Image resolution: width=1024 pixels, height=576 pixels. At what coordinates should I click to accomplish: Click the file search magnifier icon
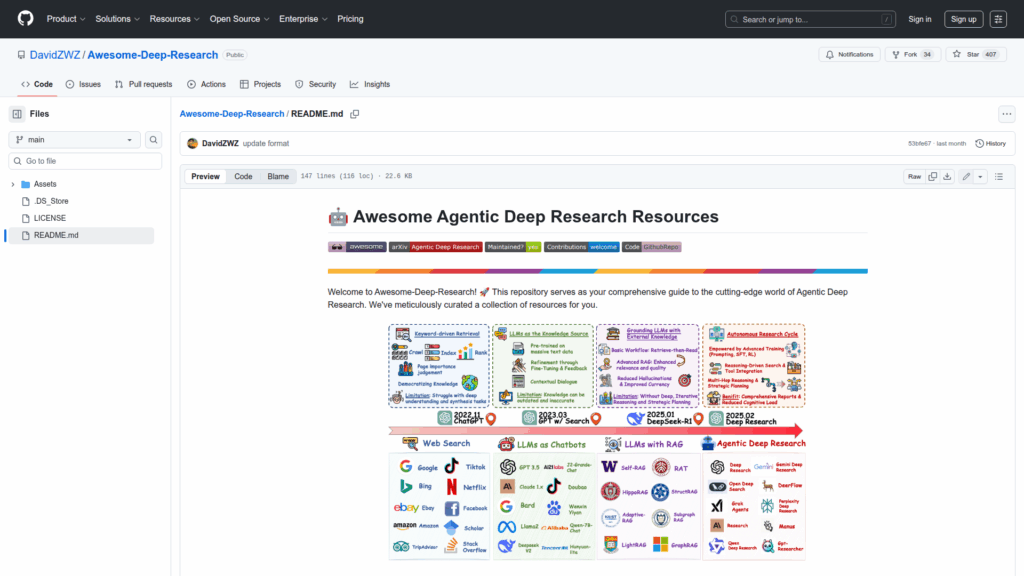tap(154, 141)
